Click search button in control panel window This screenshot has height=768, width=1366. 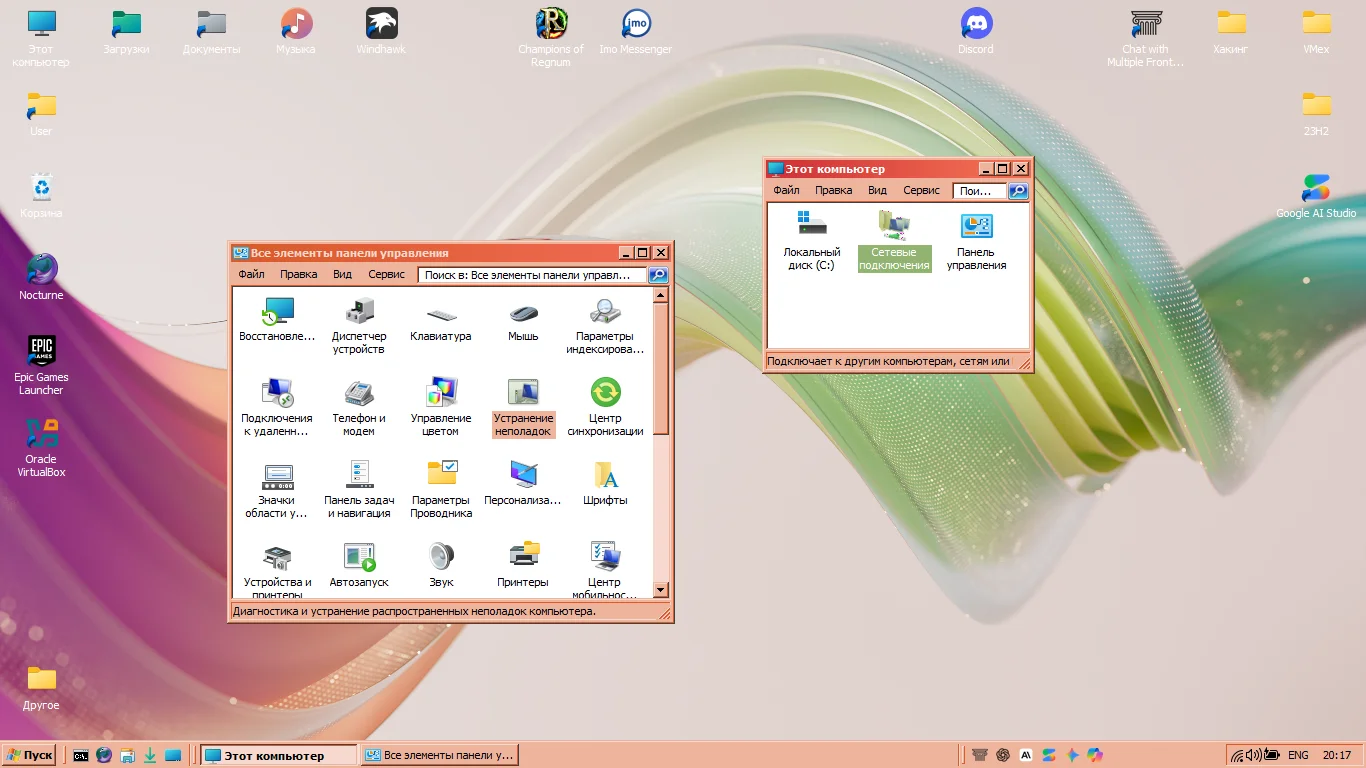pyautogui.click(x=658, y=275)
